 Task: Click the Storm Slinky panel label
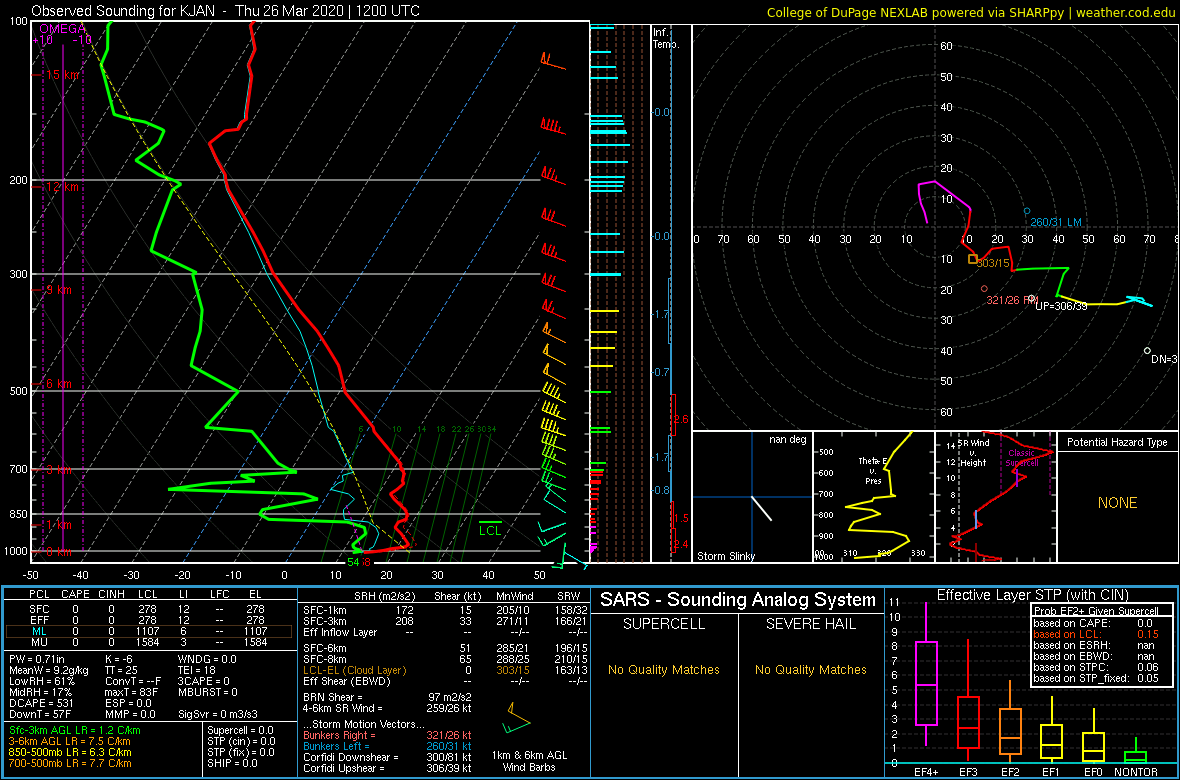pyautogui.click(x=726, y=556)
